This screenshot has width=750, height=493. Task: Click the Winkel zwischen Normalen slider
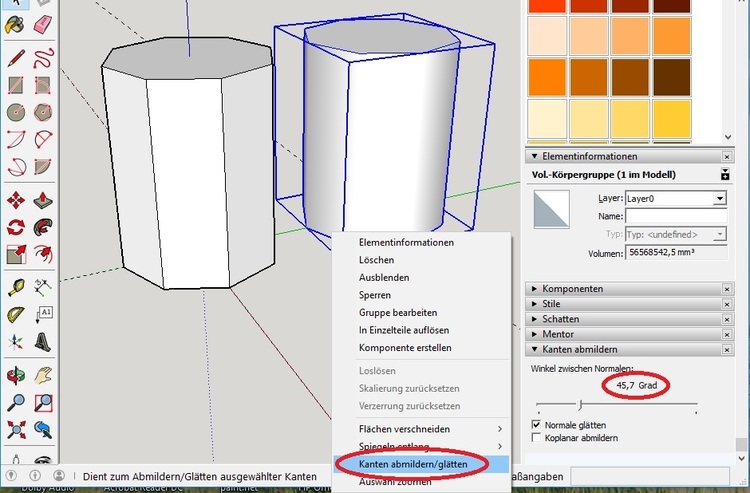click(x=617, y=405)
